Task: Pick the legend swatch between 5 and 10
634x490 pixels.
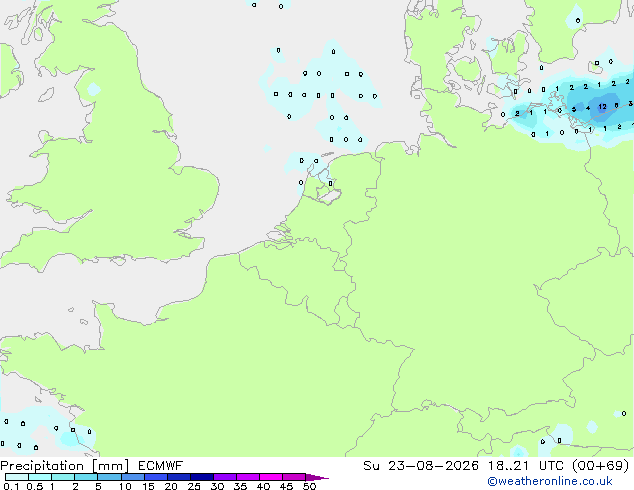Action: [x=109, y=477]
